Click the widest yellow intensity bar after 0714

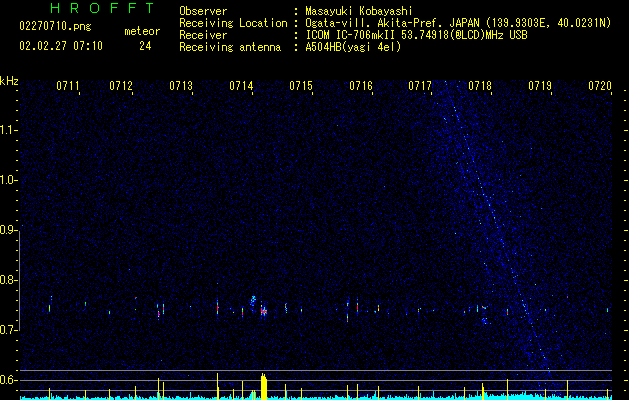tap(264, 386)
